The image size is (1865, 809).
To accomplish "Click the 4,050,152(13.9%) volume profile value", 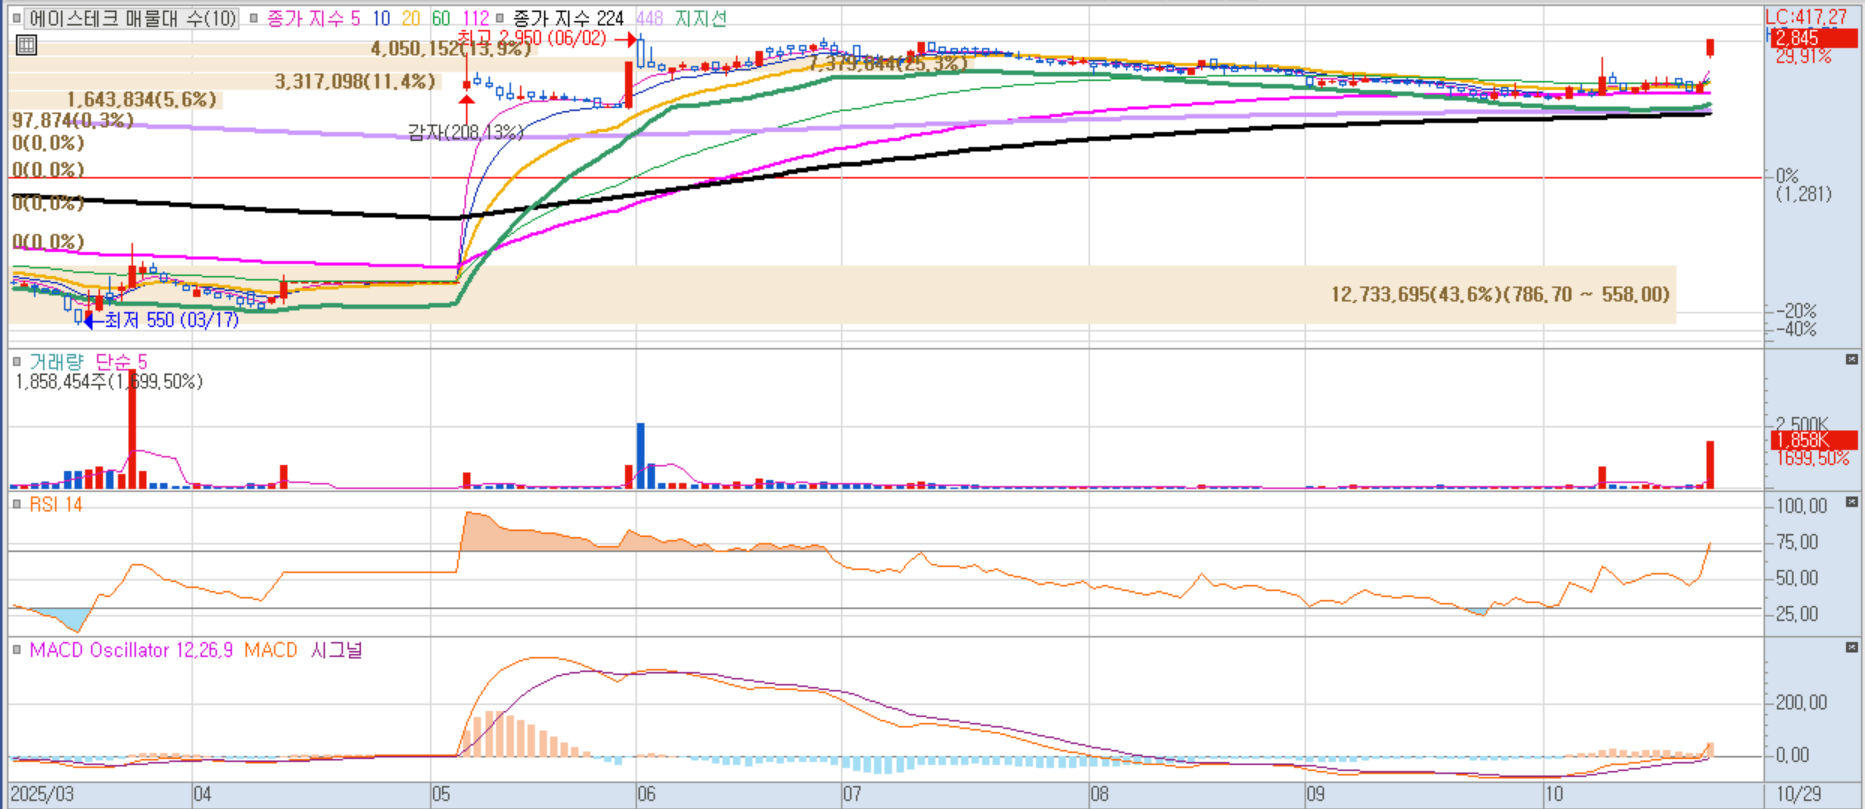I will tap(450, 49).
